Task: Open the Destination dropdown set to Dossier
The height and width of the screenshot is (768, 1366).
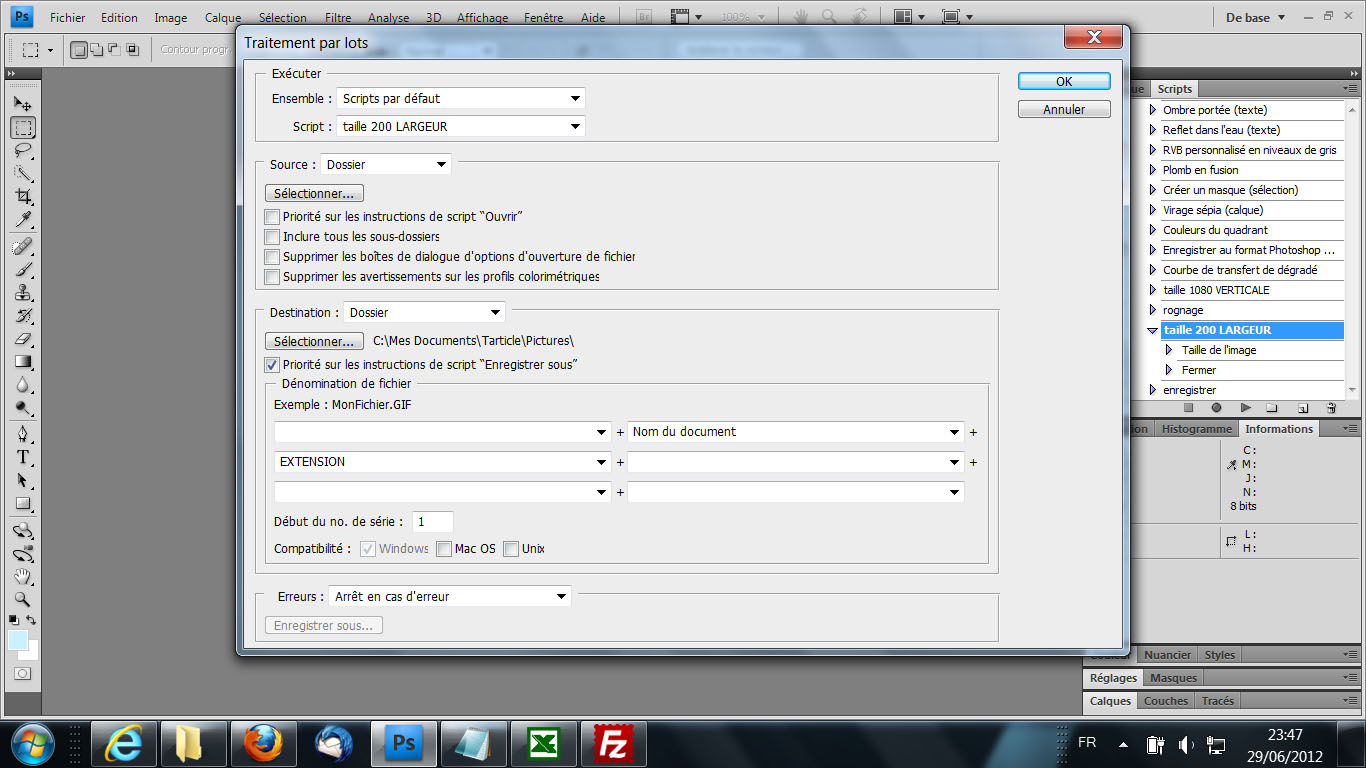Action: (424, 313)
